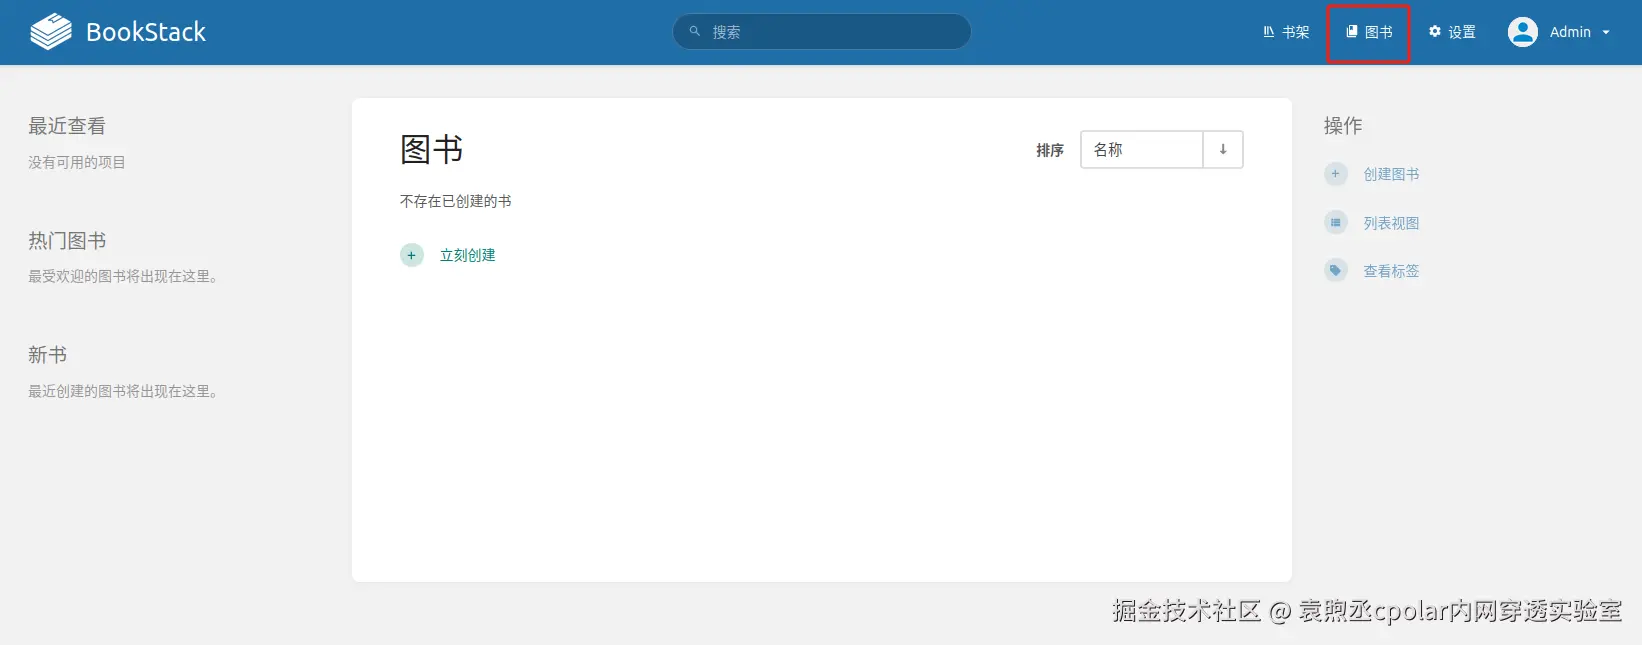Click the 热门图书 sidebar heading
Viewport: 1642px width, 645px height.
click(x=67, y=241)
